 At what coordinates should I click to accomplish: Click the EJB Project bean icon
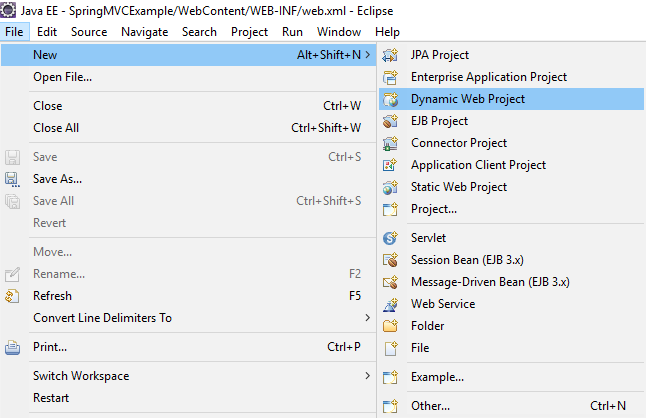[390, 121]
